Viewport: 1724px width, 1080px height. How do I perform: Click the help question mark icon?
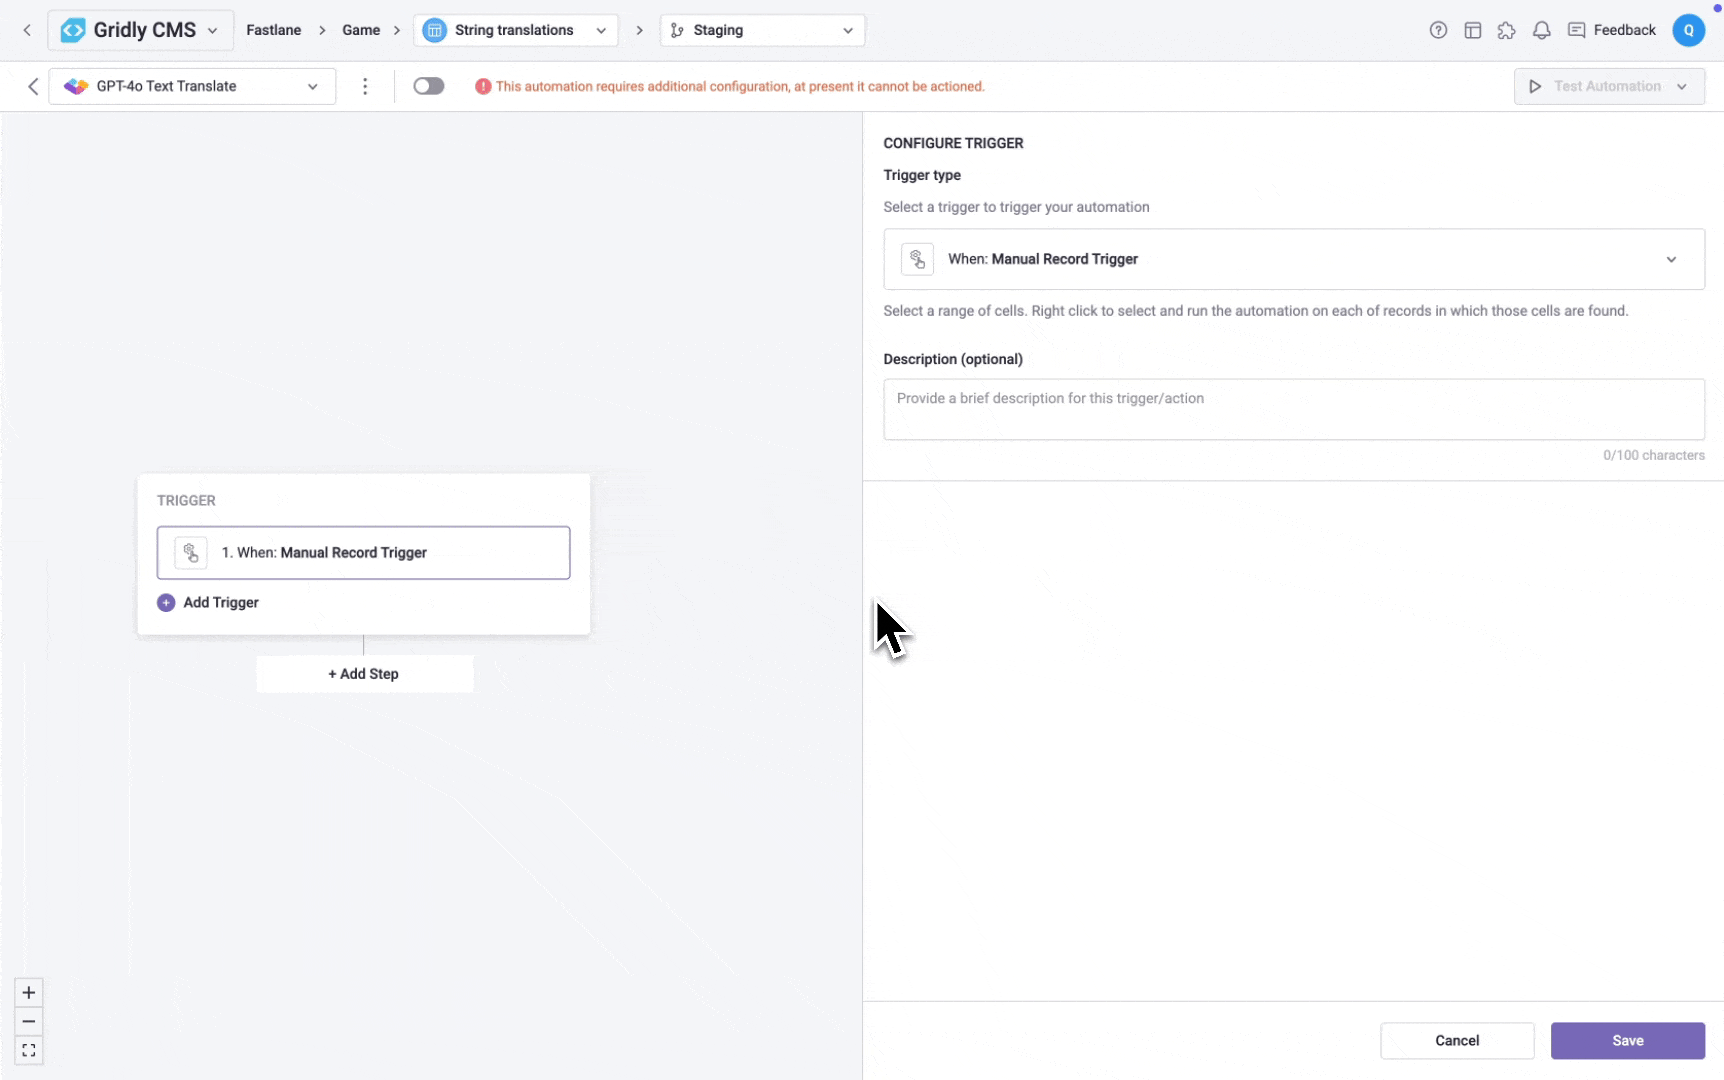1438,30
